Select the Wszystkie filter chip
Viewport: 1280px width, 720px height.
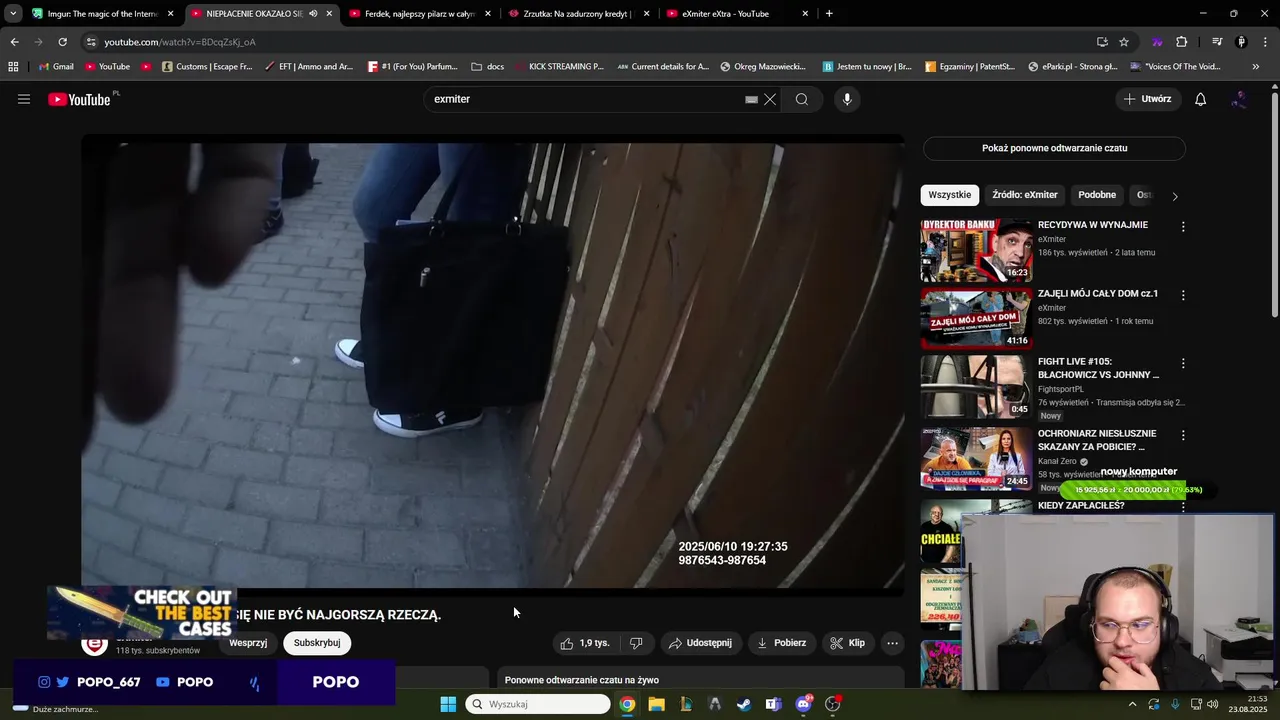point(949,195)
